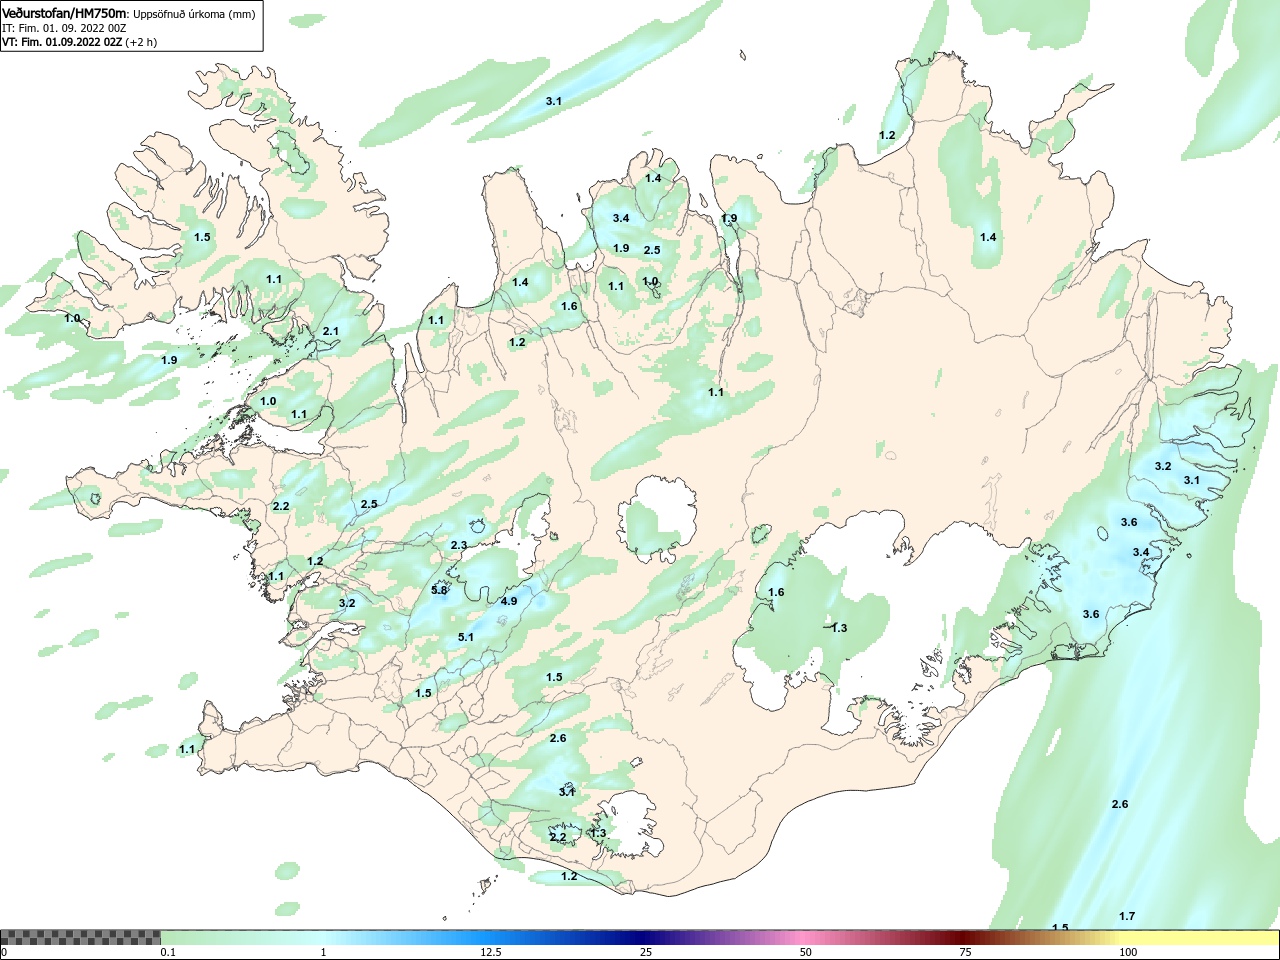Click the 25 label on the color scale
The height and width of the screenshot is (960, 1280).
[x=646, y=952]
